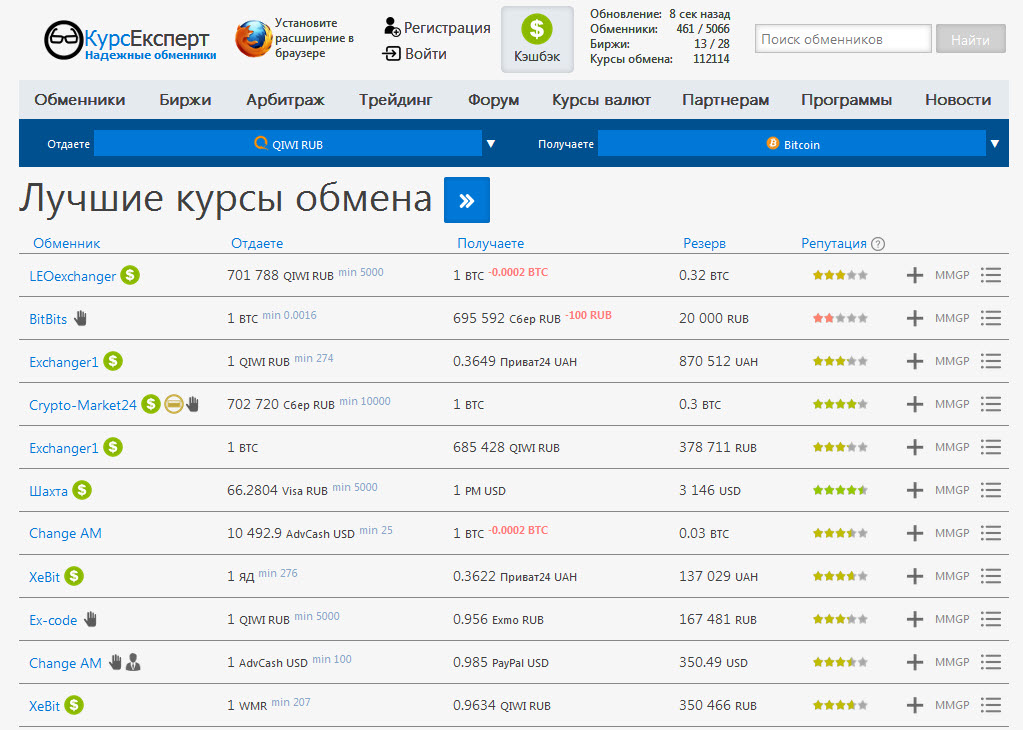This screenshot has height=730, width=1023.
Task: Open the Арбитраж menu item
Action: click(286, 100)
